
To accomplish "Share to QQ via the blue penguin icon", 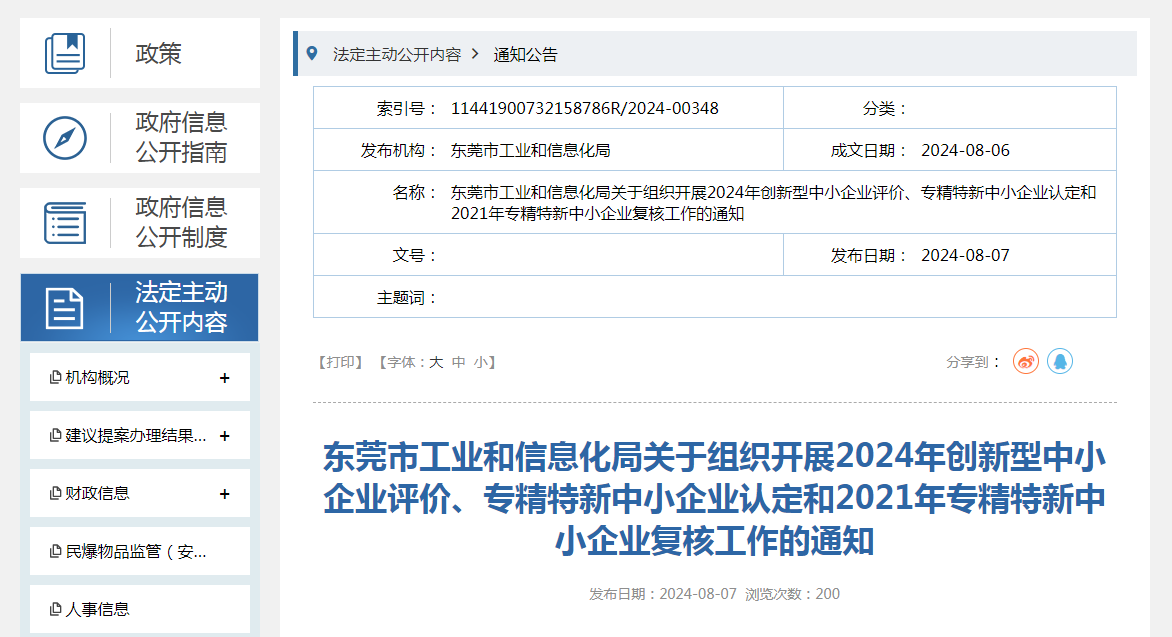I will 1060,362.
